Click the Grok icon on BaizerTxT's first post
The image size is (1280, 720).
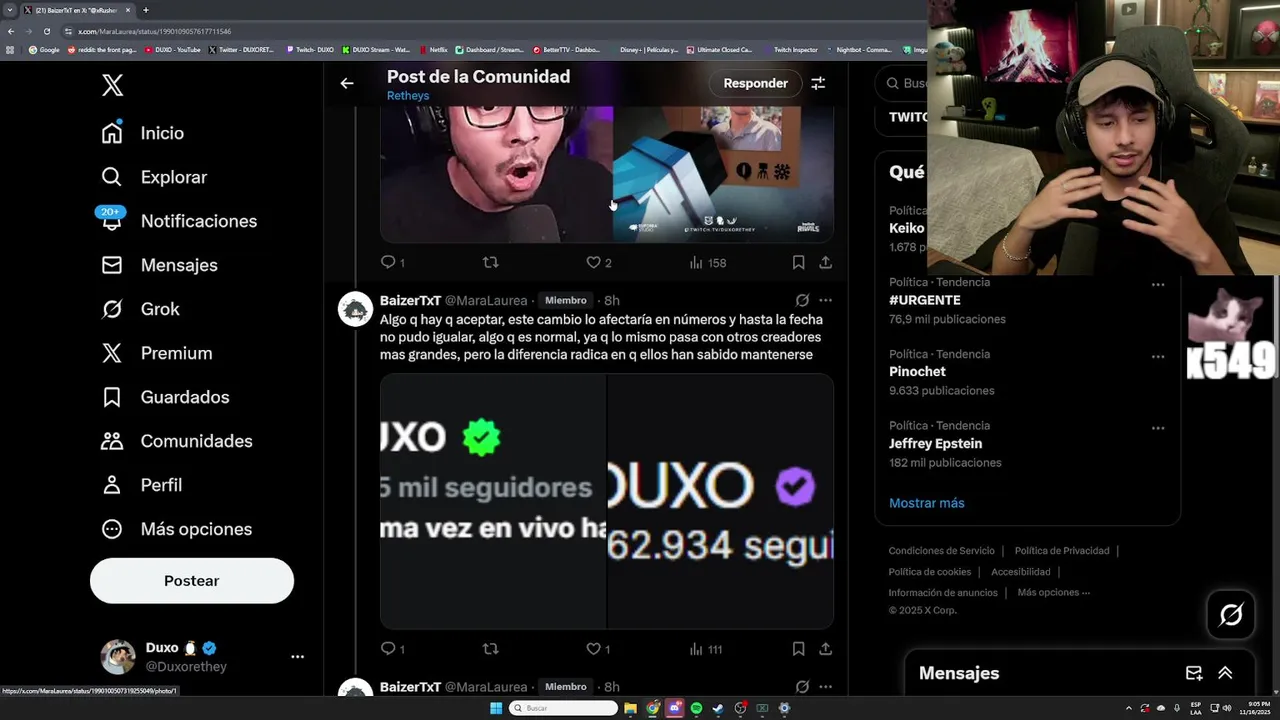tap(802, 300)
